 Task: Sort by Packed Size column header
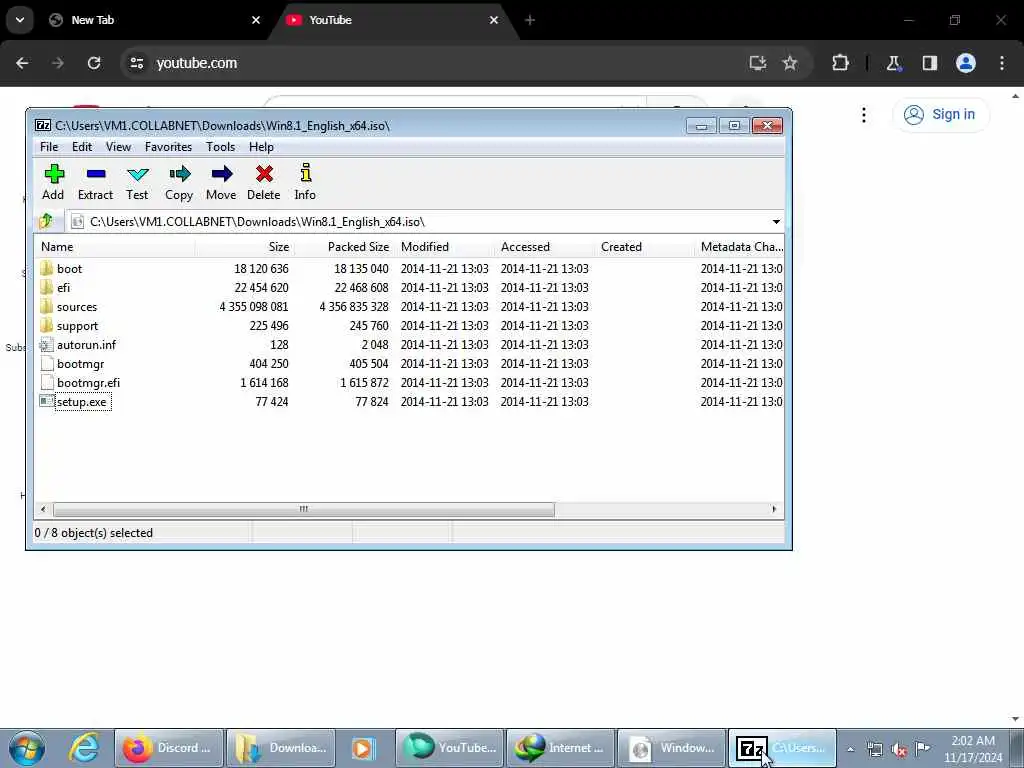tap(344, 247)
